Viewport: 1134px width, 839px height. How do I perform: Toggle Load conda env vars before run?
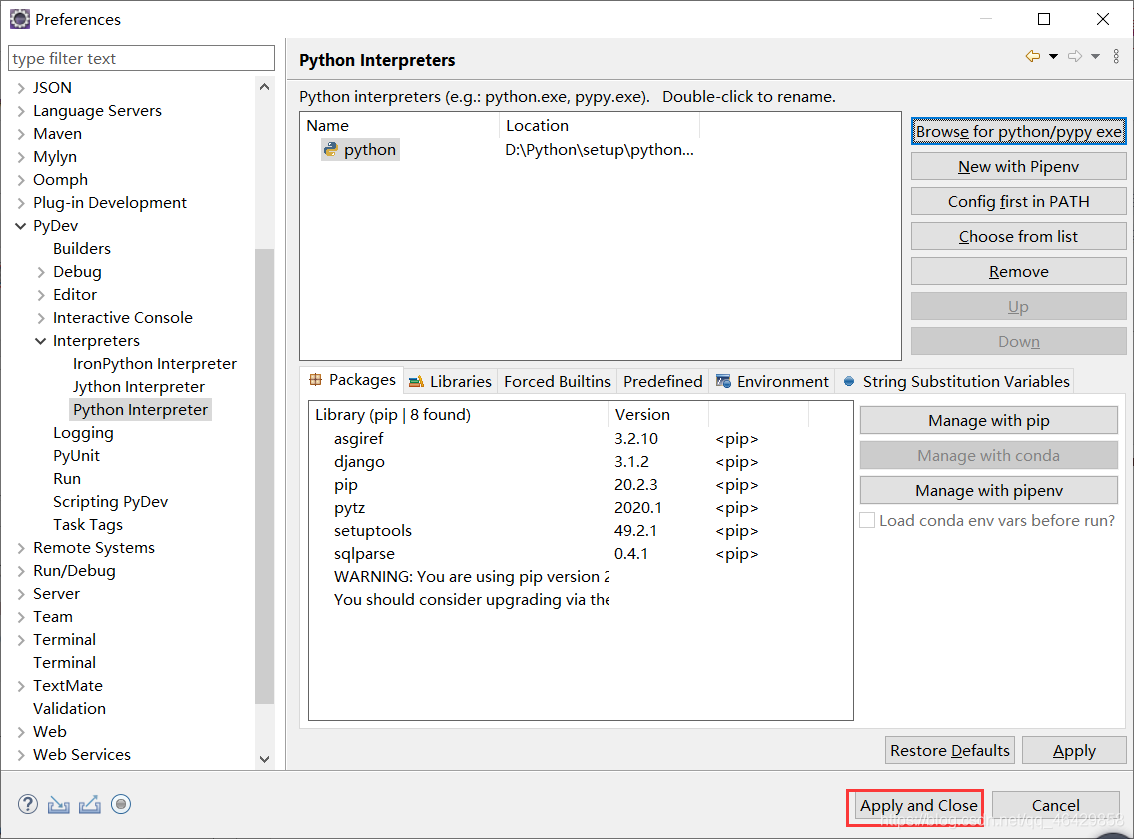866,520
